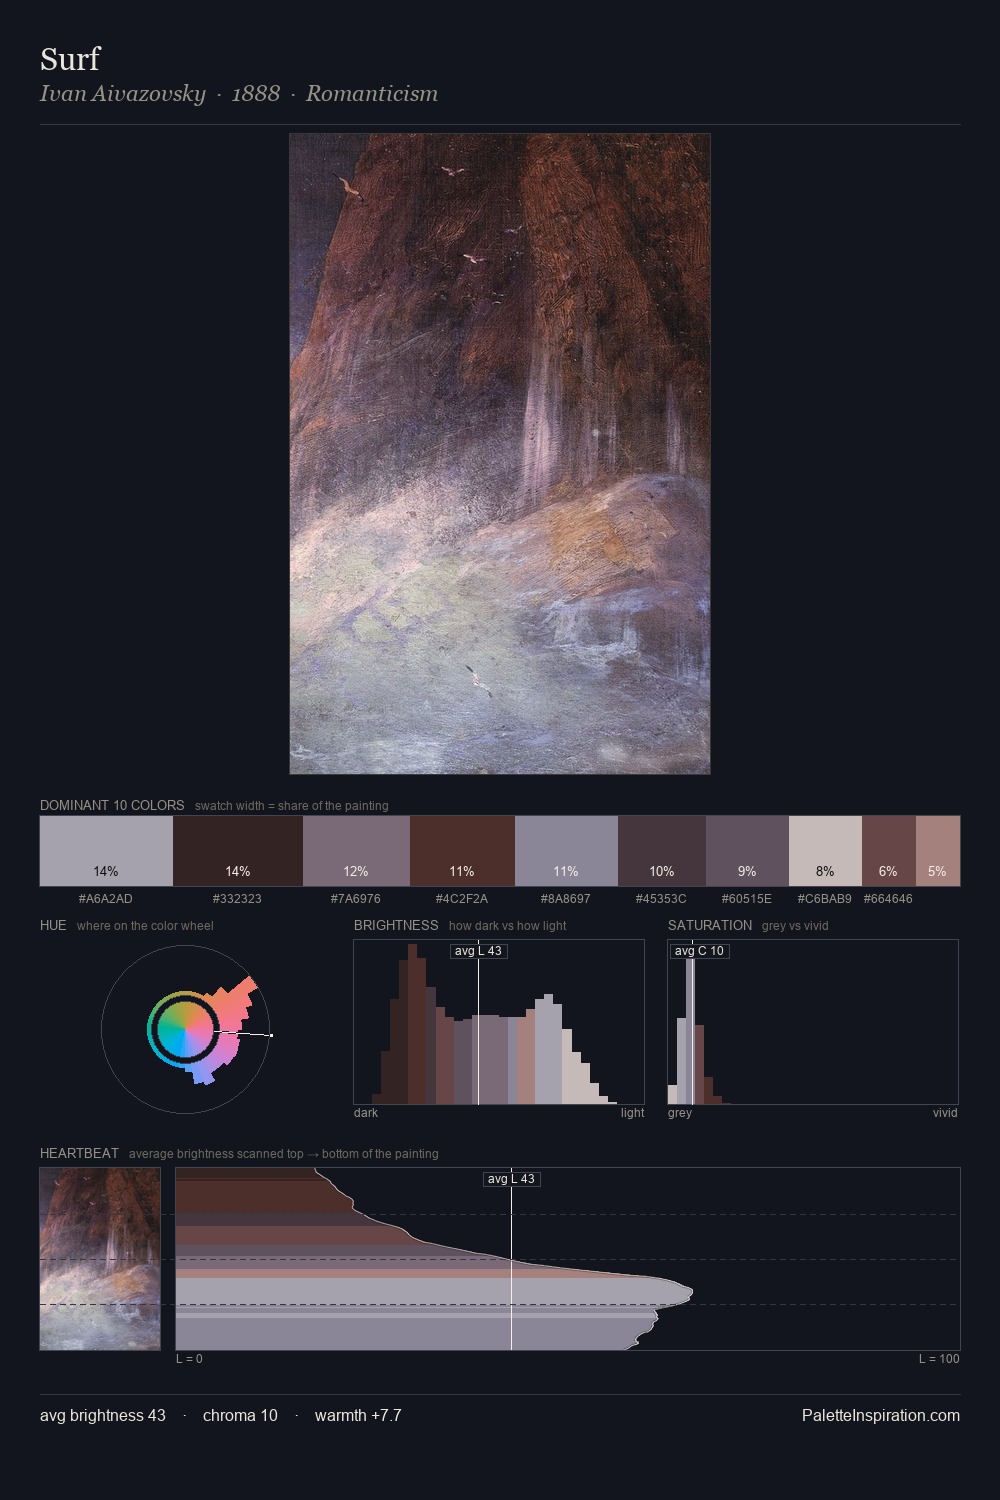Viewport: 1000px width, 1500px height.
Task: Click the 'HEARTBEAT' section heading
Action: click(79, 1153)
